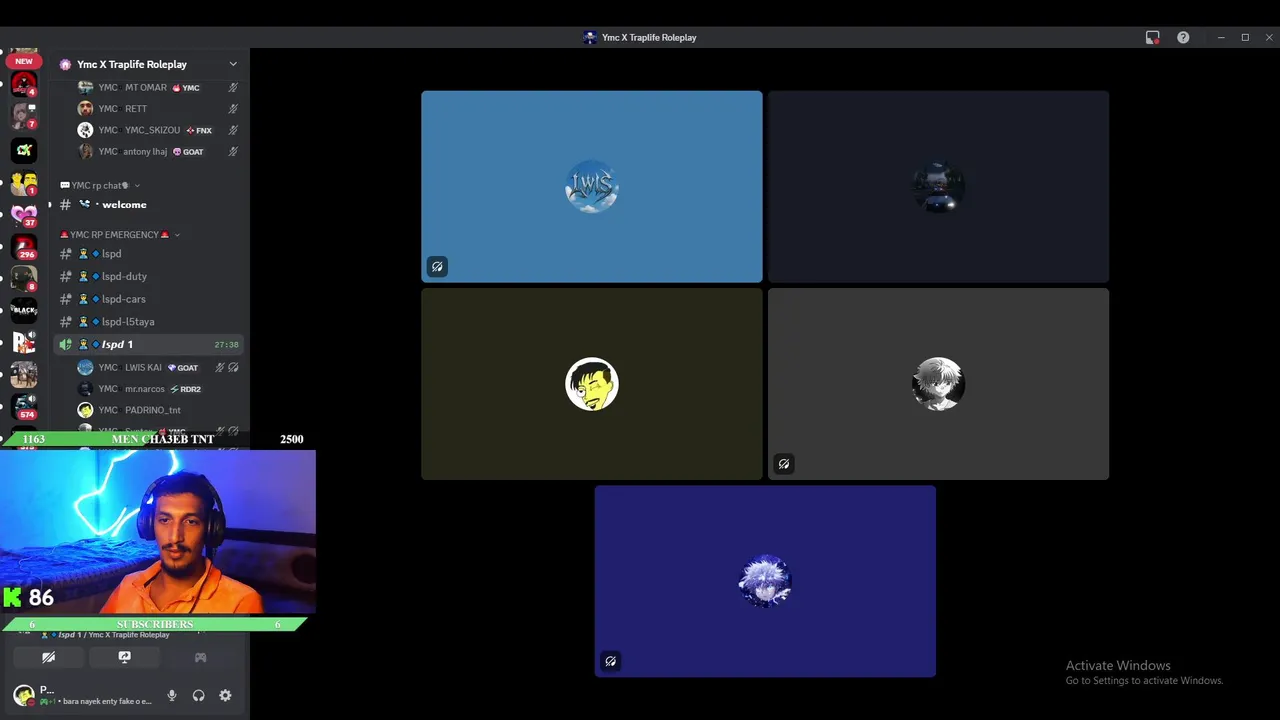Click the FNX tag badge next to YMC_SKIZOU
1280x720 pixels.
[x=199, y=130]
